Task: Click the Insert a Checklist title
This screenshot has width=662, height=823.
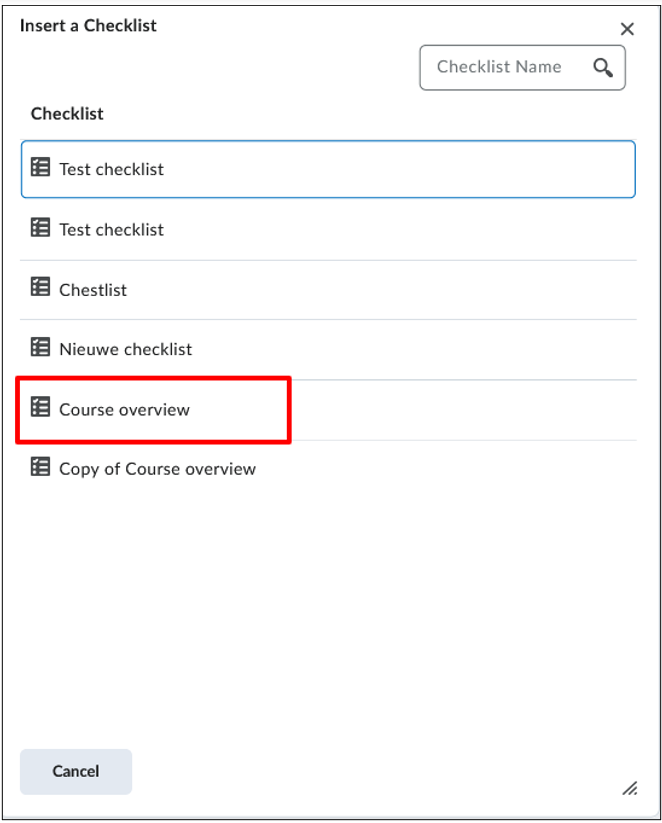Action: coord(88,26)
